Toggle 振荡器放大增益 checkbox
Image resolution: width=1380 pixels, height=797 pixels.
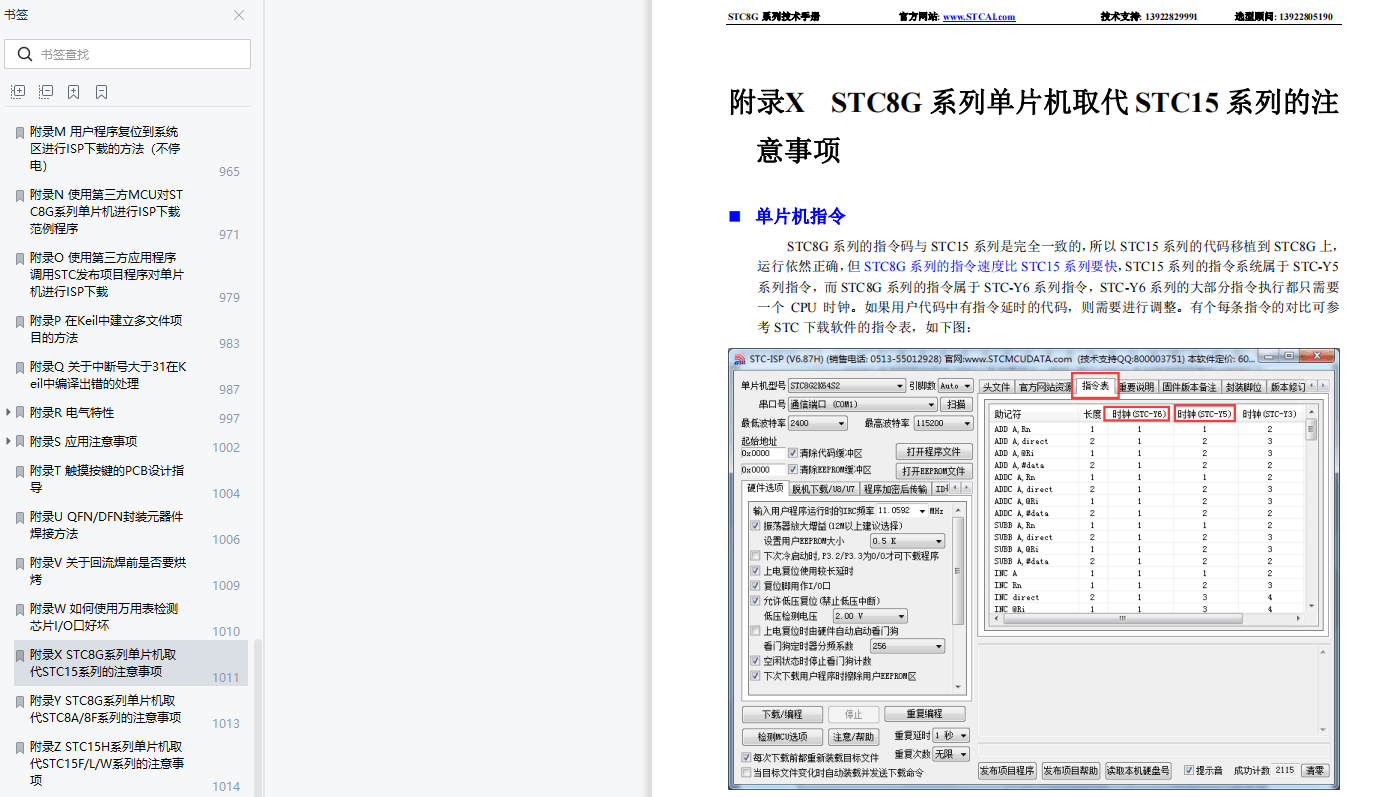755,525
